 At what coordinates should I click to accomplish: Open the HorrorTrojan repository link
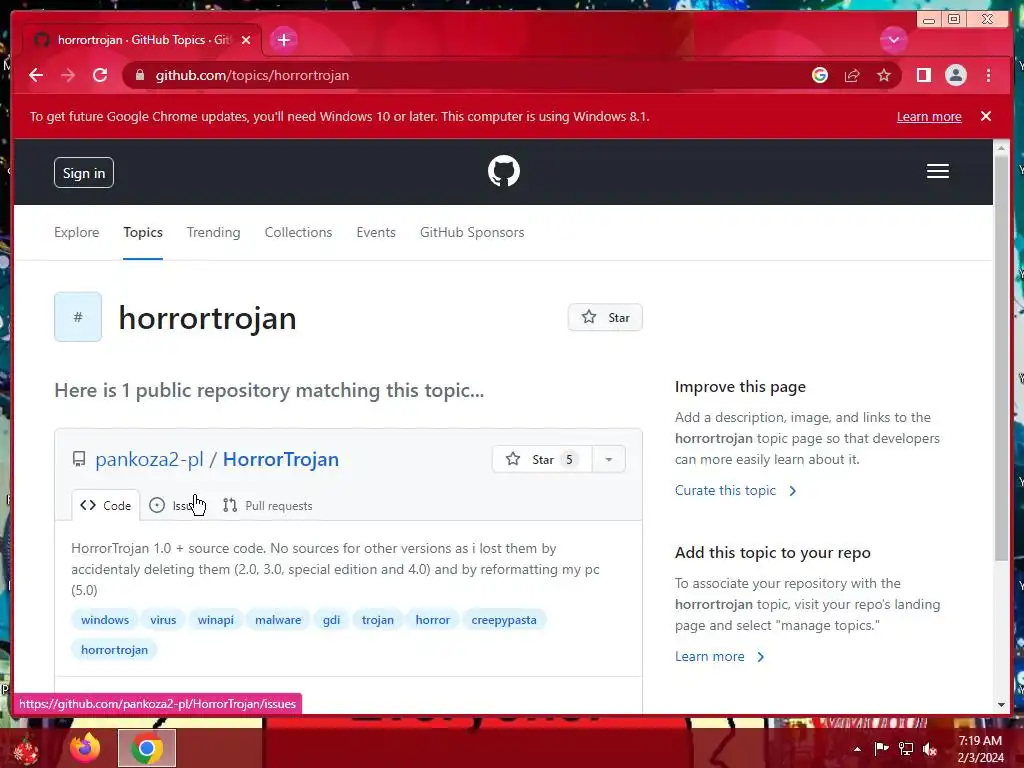pos(281,459)
